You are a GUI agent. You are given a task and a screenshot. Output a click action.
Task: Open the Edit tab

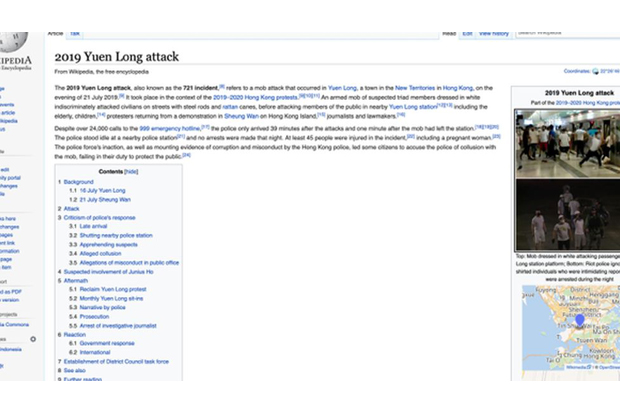[467, 34]
